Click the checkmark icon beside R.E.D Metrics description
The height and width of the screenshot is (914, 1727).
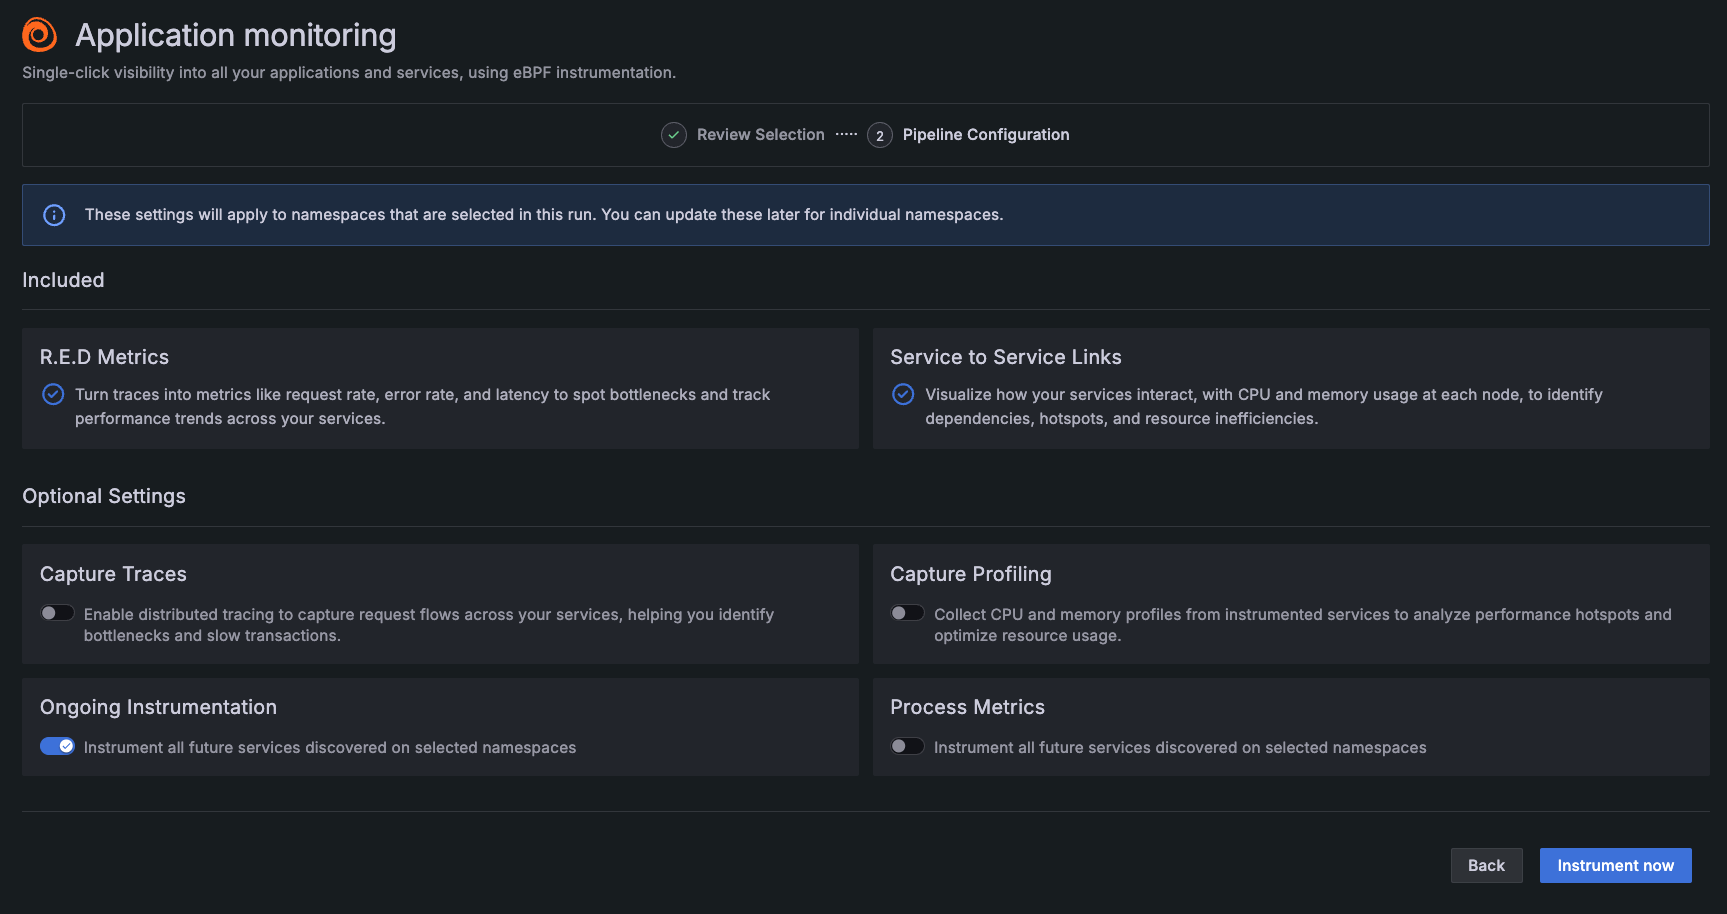pyautogui.click(x=53, y=394)
